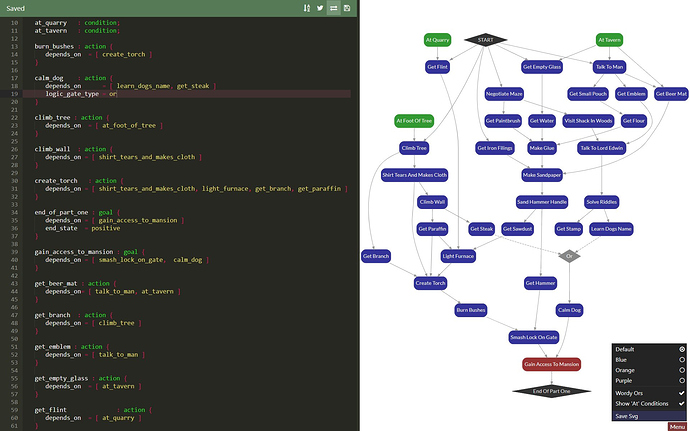Toggle the swap-arrows icon in header
Image resolution: width=690 pixels, height=431 pixels.
[x=334, y=8]
